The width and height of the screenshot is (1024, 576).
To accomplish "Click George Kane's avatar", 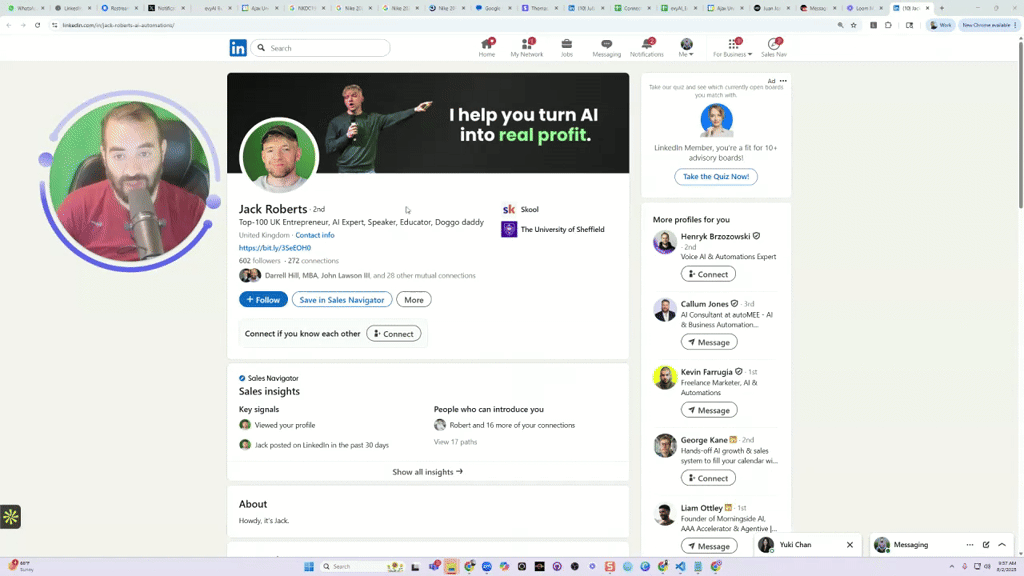I will (x=665, y=445).
